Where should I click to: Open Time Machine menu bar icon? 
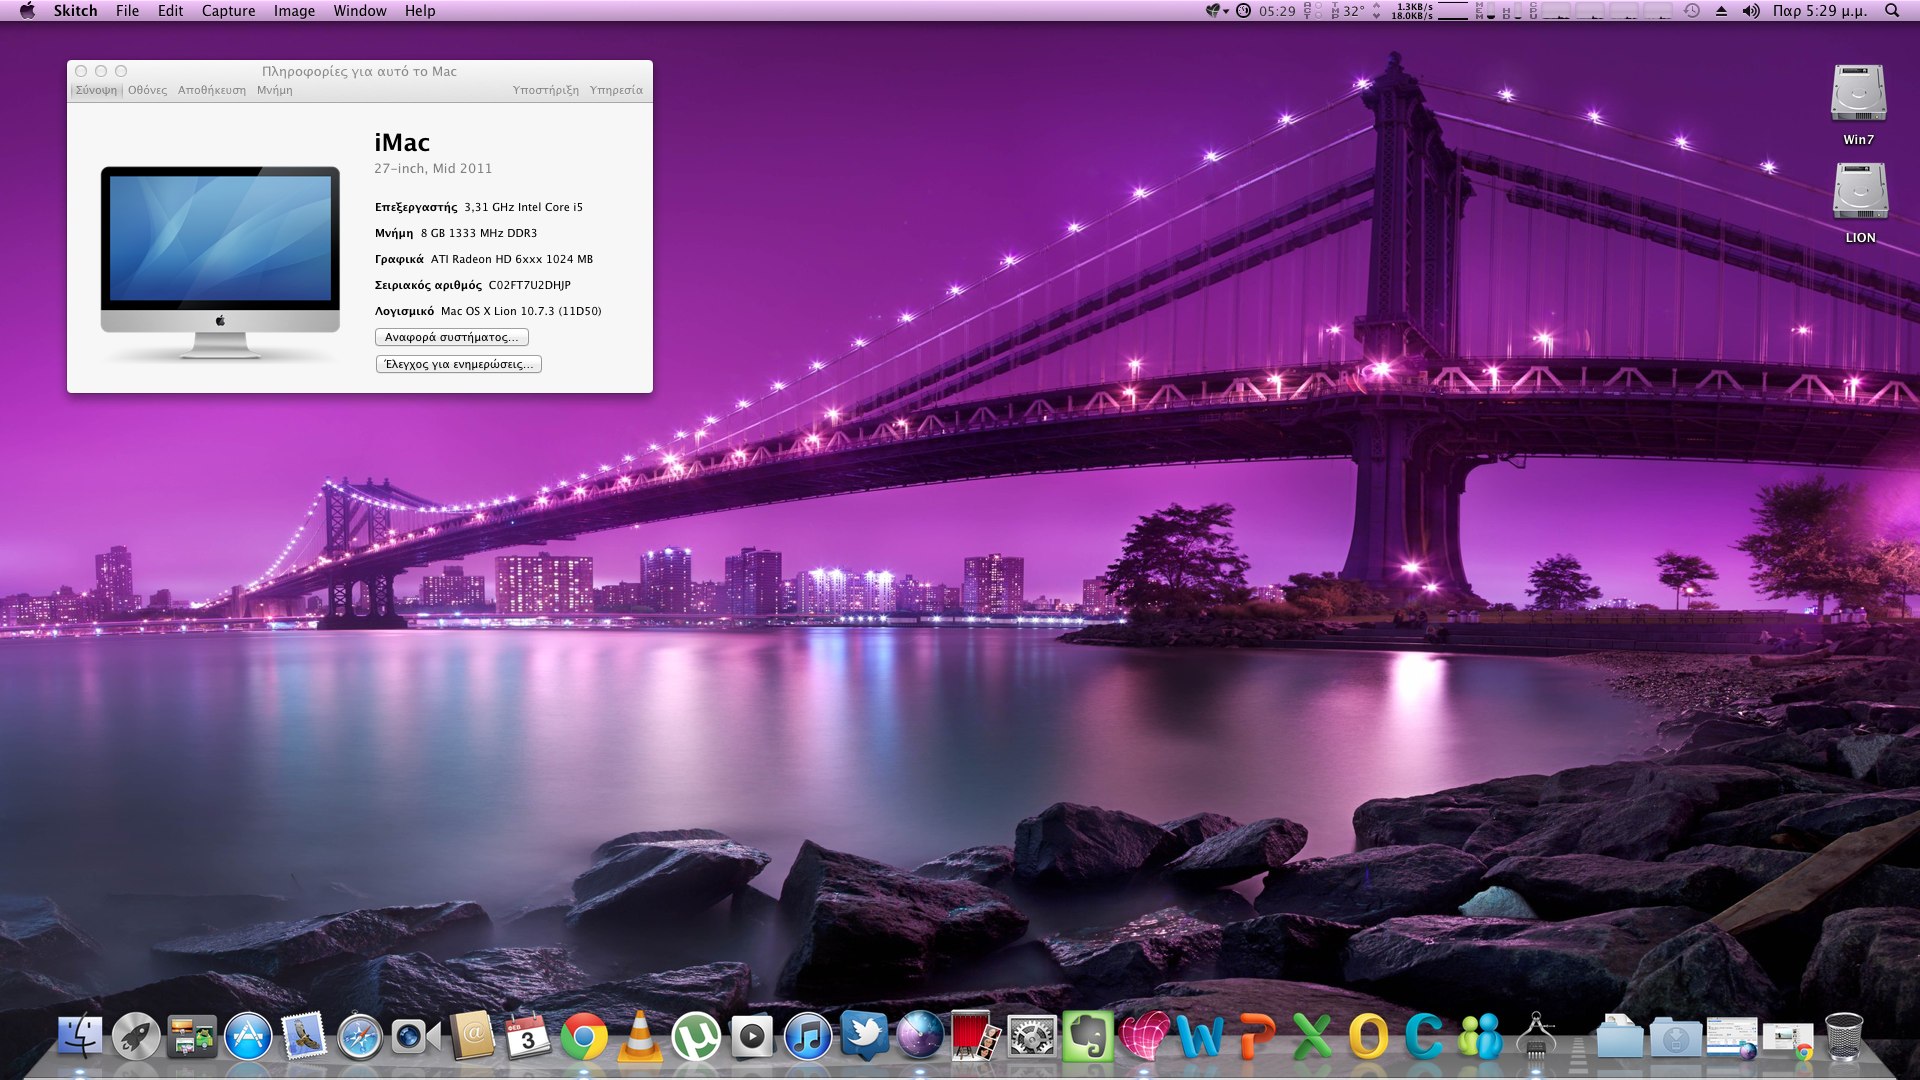[x=1691, y=11]
